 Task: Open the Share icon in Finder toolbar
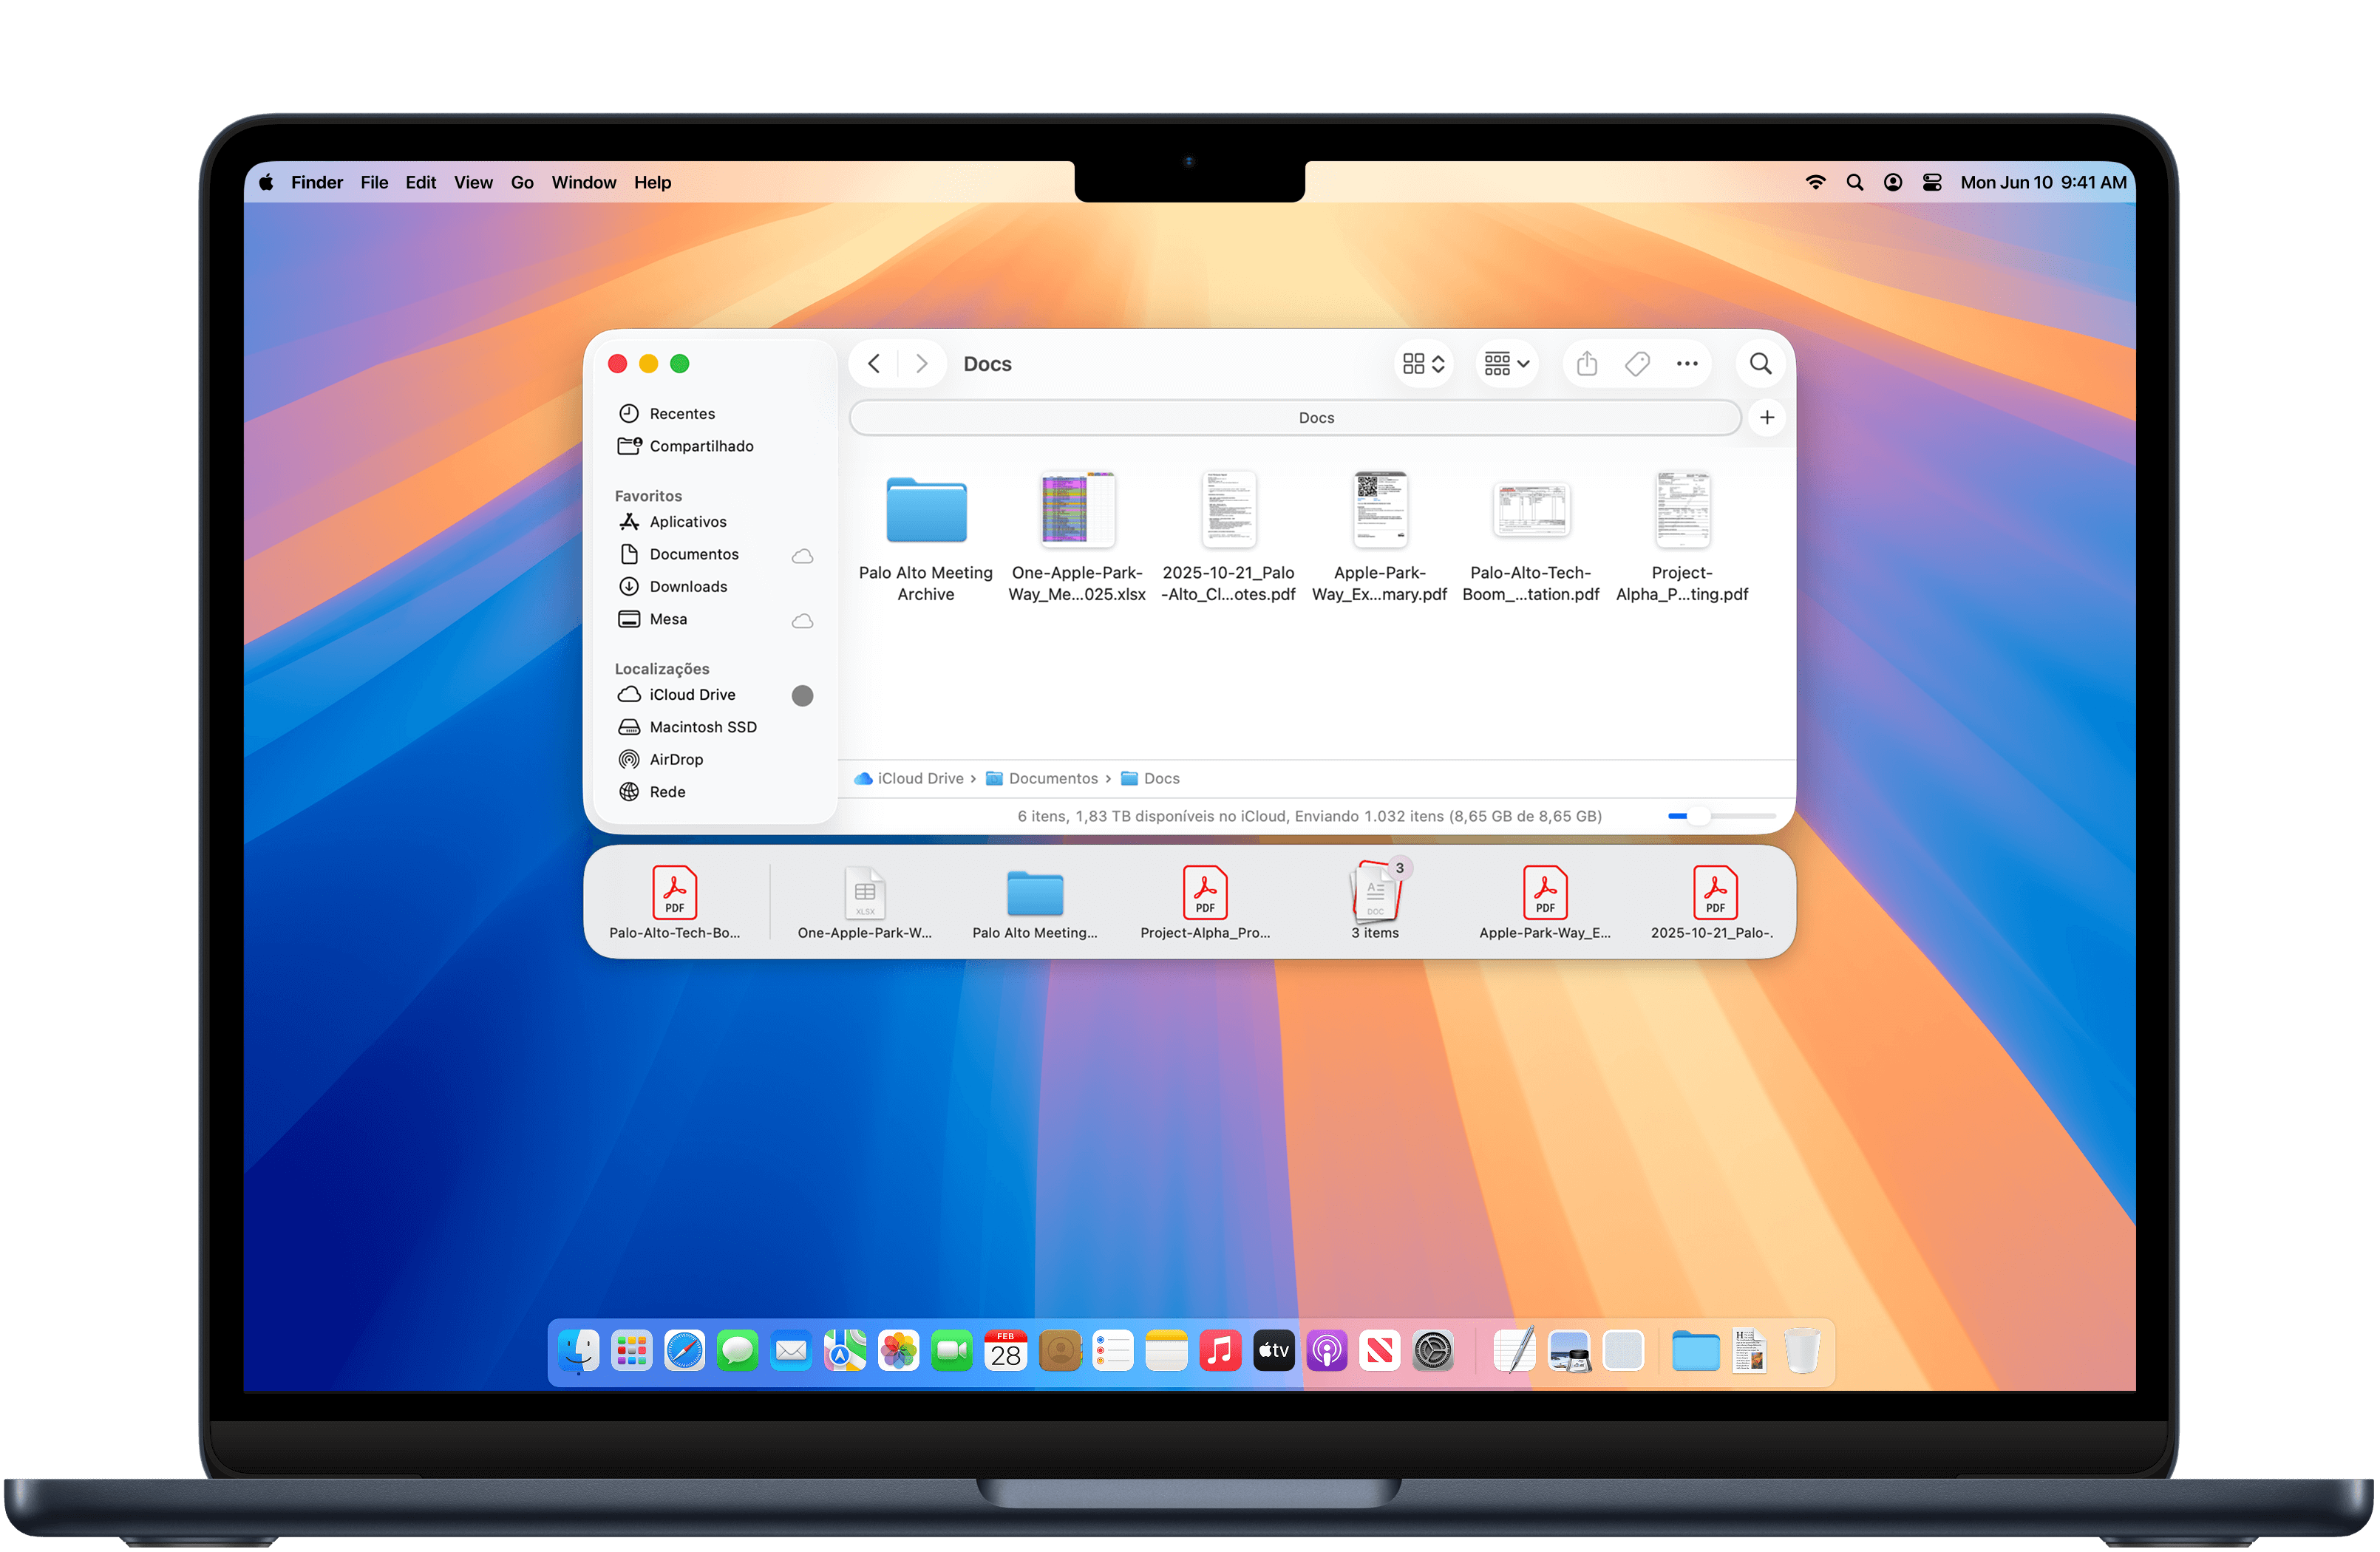pyautogui.click(x=1586, y=363)
